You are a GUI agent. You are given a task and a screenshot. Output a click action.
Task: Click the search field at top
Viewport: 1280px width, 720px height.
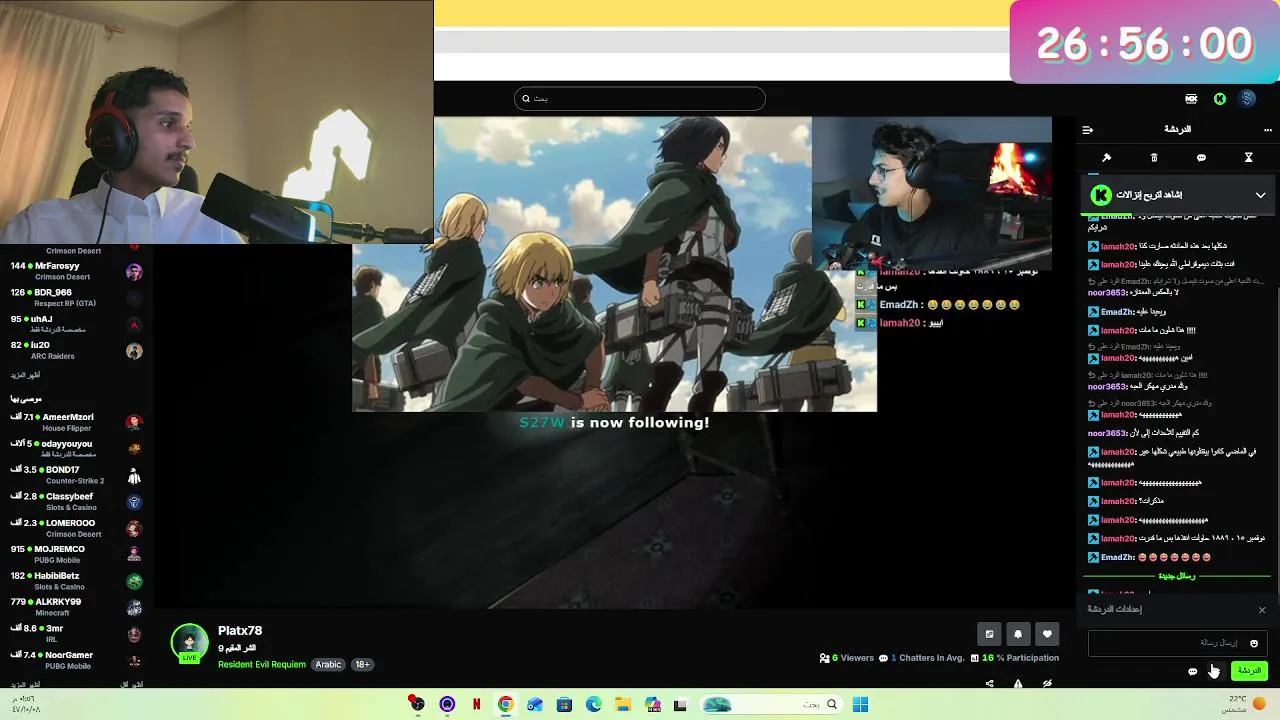pos(640,98)
